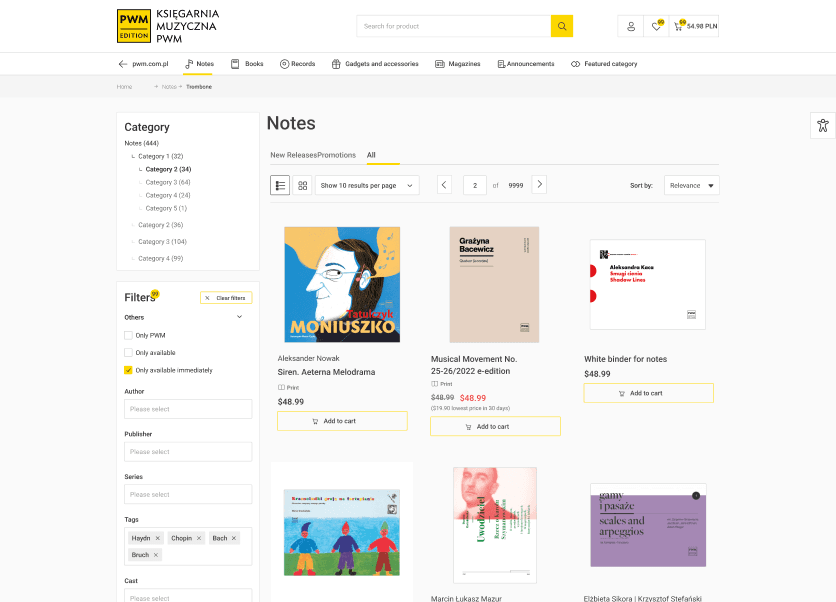This screenshot has width=836, height=602.
Task: Open the Grażyna Bacewicz cover thumbnail
Action: pos(494,285)
